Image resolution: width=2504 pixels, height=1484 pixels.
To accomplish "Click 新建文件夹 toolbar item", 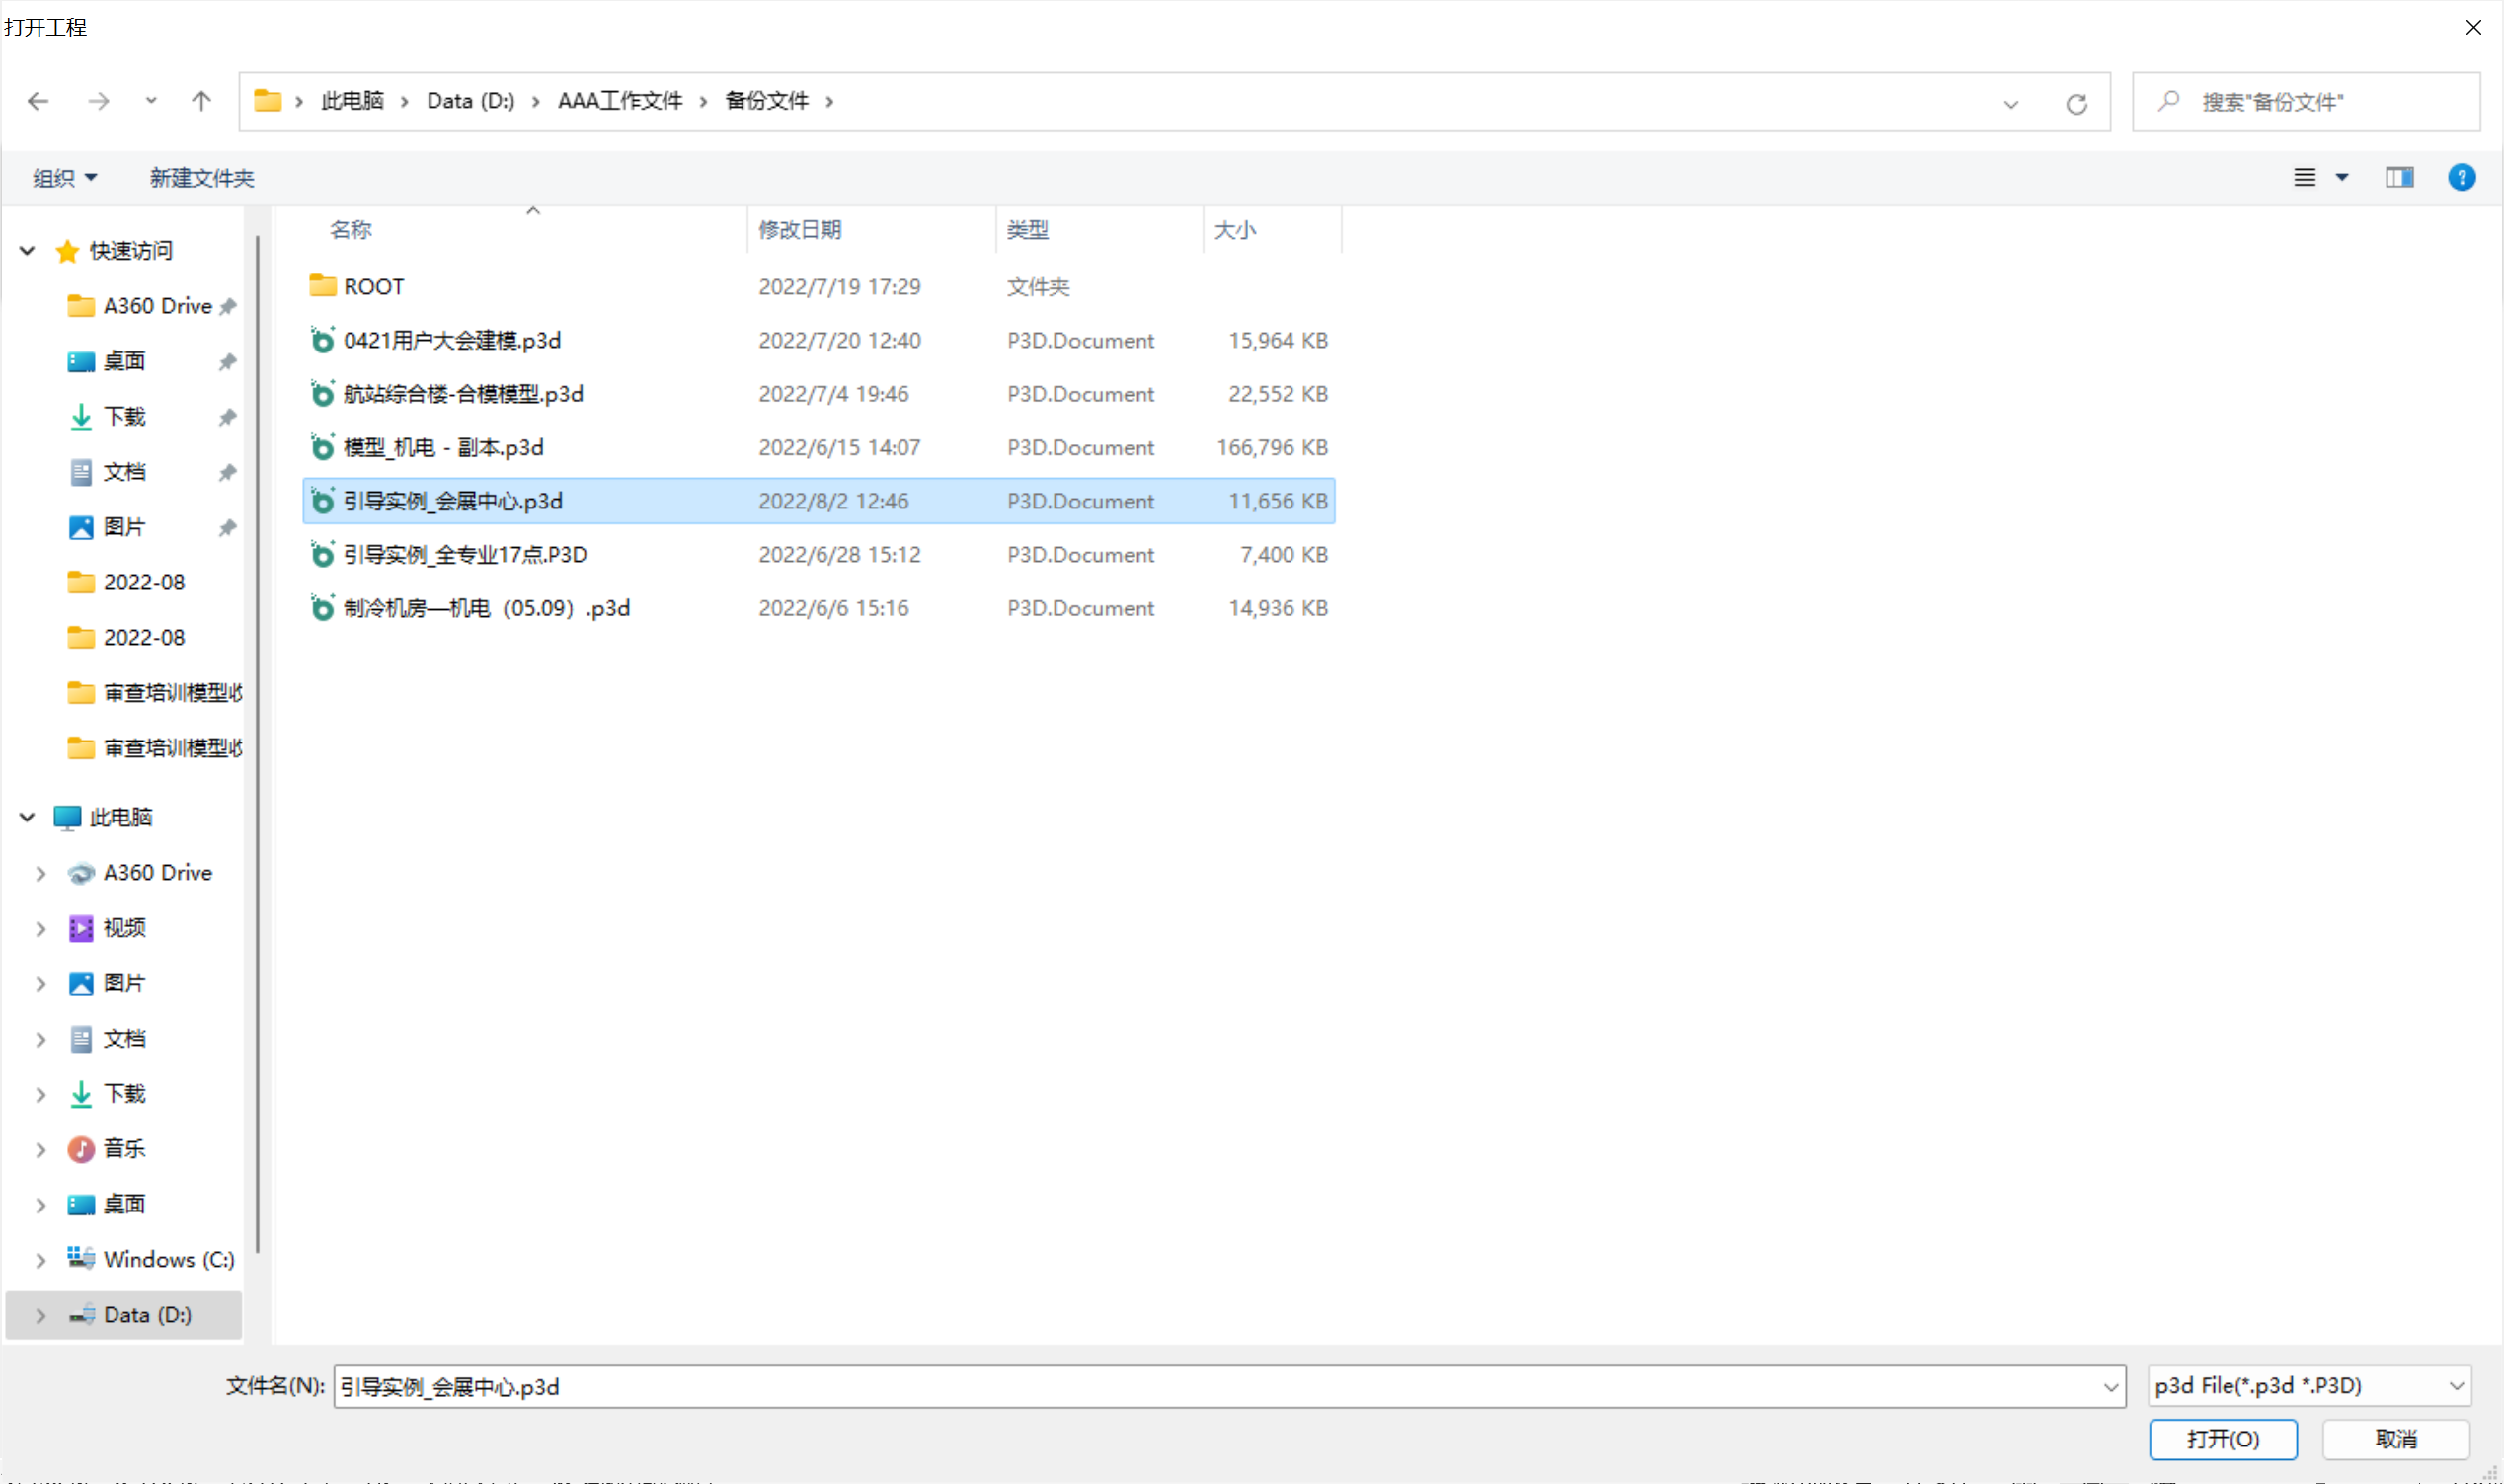I will 202,178.
